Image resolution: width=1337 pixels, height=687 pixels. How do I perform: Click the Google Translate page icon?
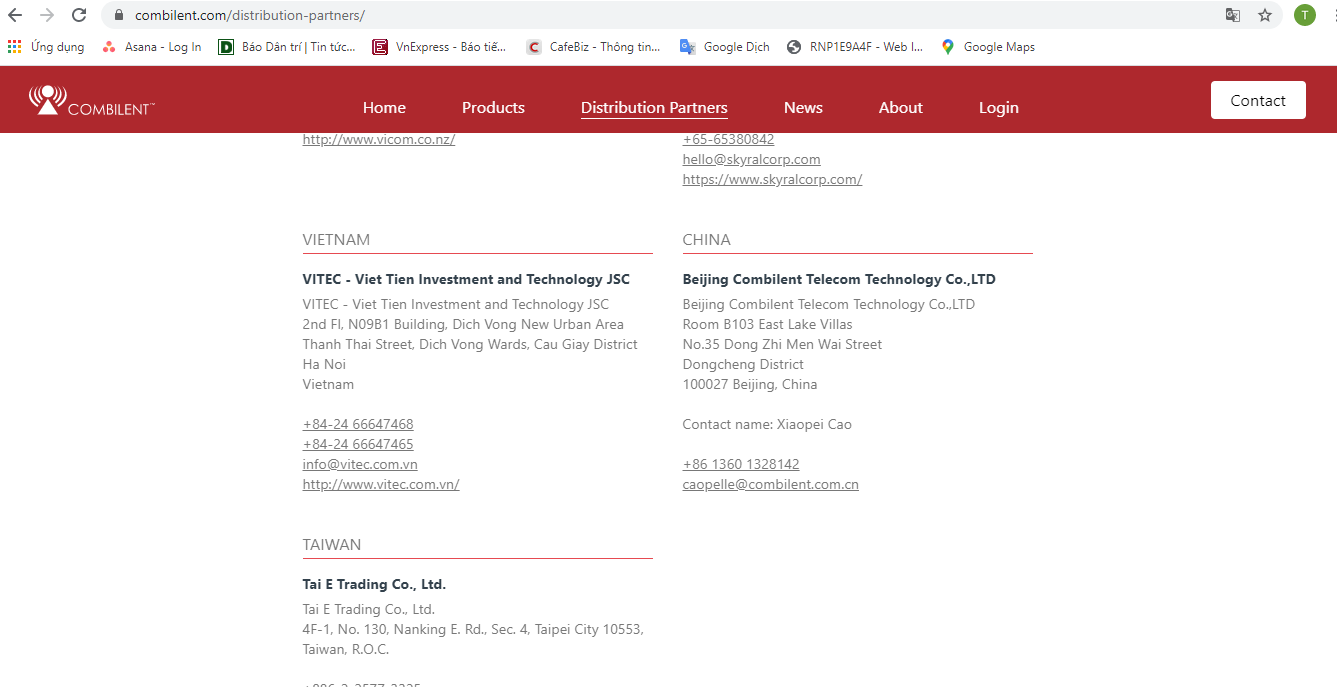[x=1233, y=15]
